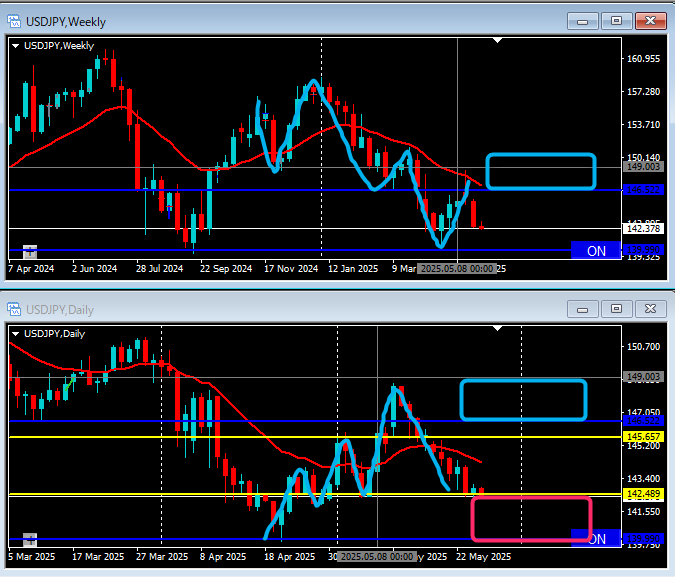The width and height of the screenshot is (675, 577).
Task: Click the 7 Apr 2024 date on Weekly axis
Action: point(31,269)
